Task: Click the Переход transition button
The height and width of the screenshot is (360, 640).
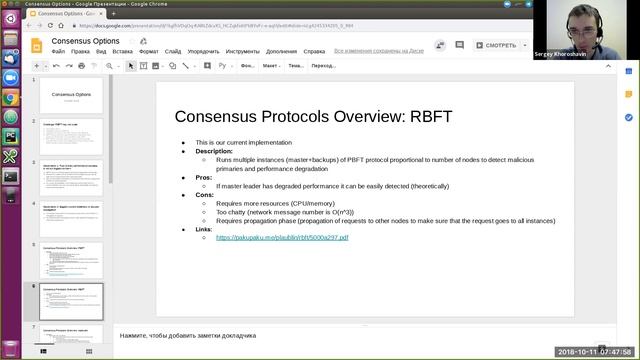Action: tap(324, 66)
